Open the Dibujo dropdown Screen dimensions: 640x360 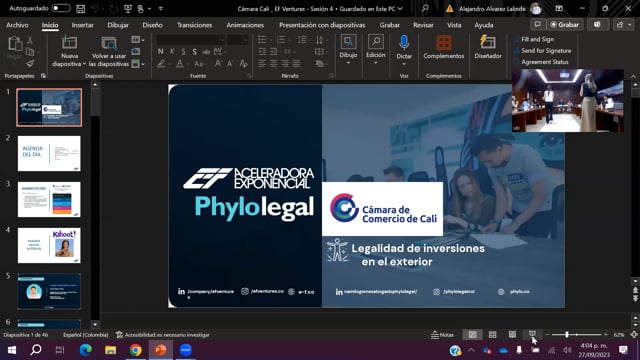348,50
